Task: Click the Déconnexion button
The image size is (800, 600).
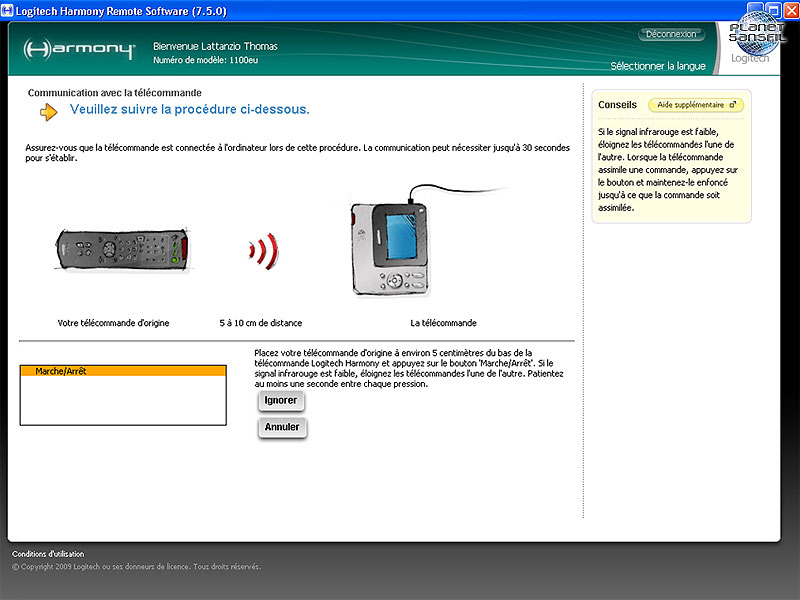Action: [x=671, y=34]
